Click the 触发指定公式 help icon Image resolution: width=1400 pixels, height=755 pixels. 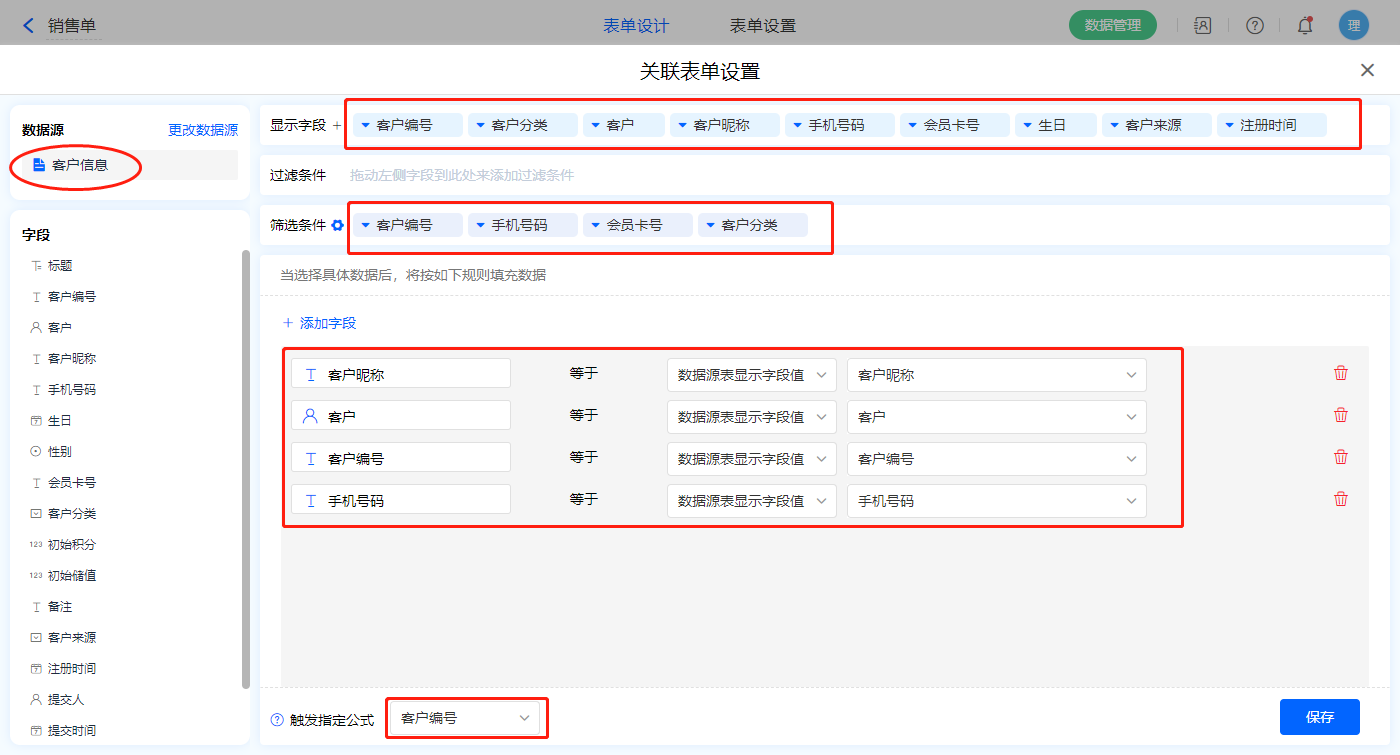(x=277, y=720)
